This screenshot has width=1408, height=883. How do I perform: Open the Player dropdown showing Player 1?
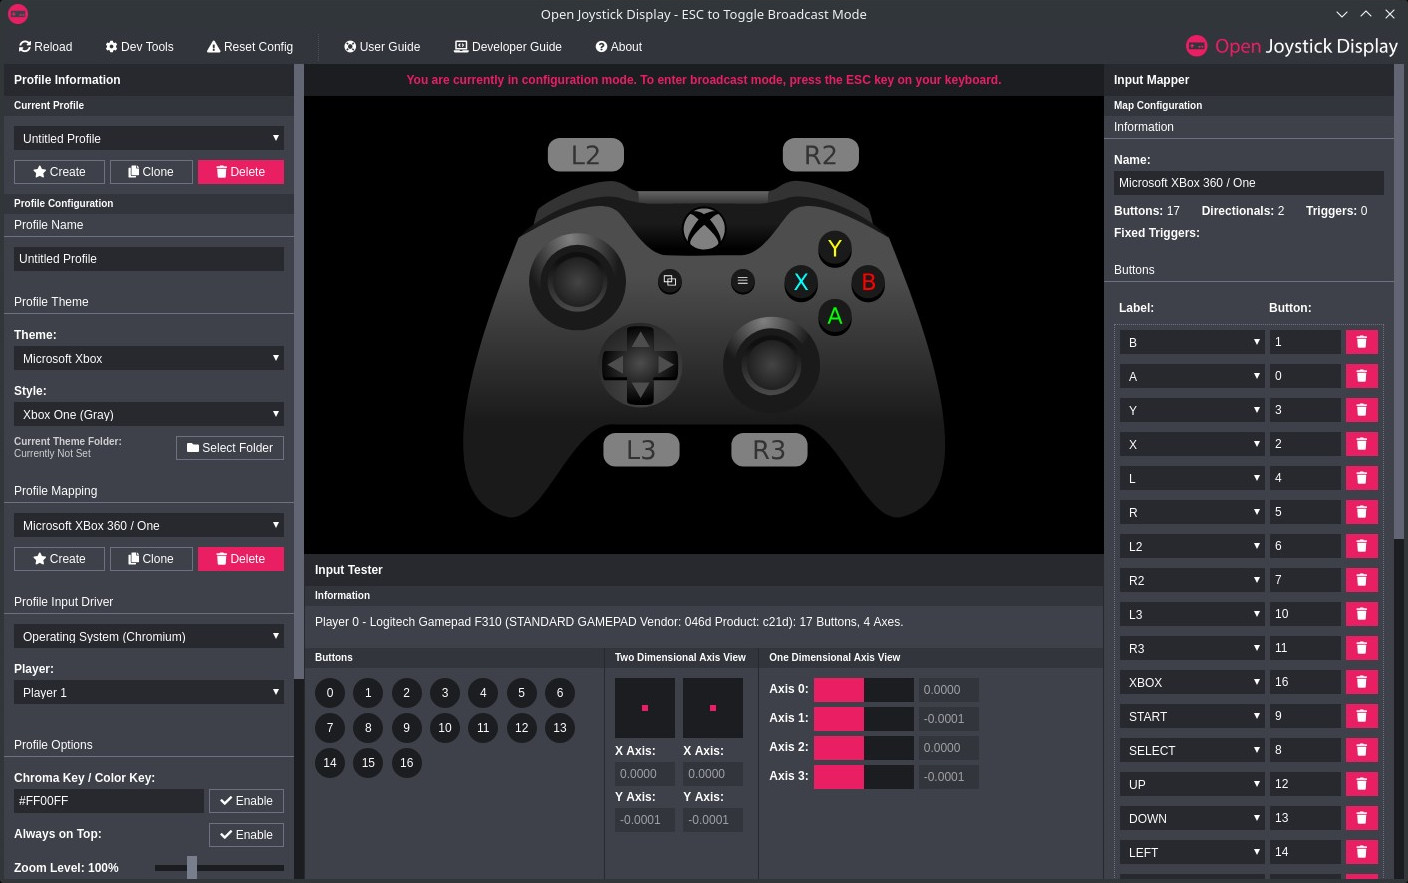click(x=149, y=692)
